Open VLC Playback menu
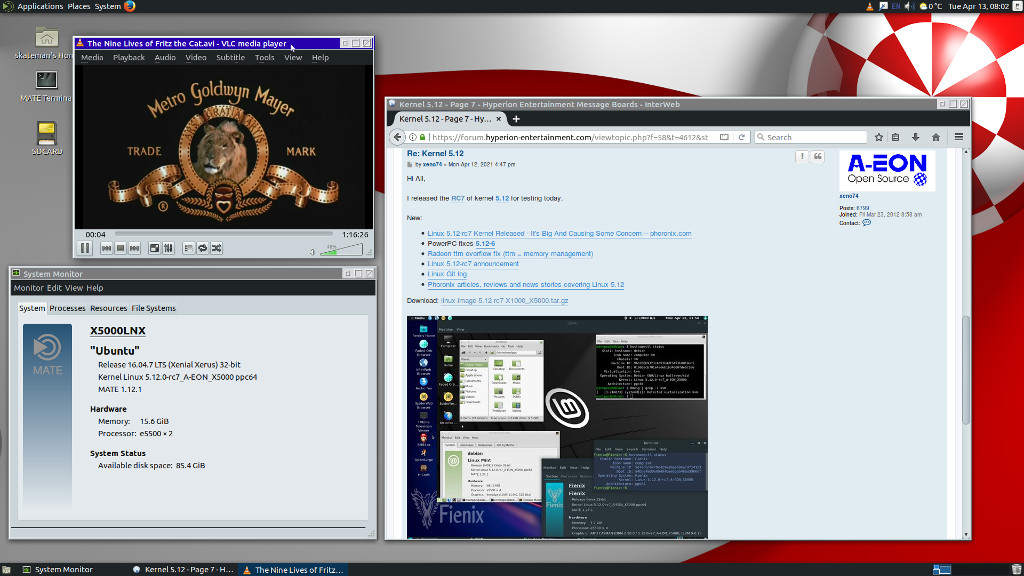1024x576 pixels. coord(129,57)
